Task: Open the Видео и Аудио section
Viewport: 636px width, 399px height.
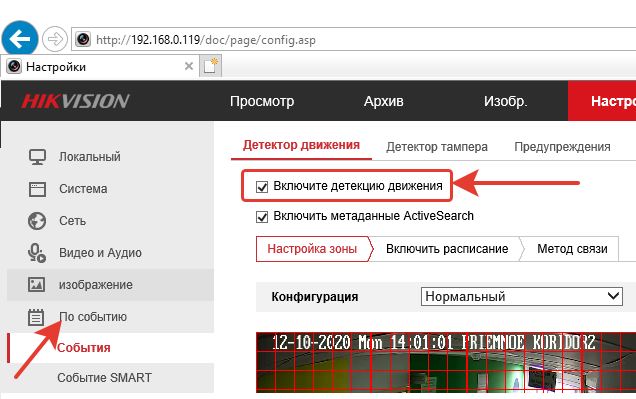Action: [x=100, y=253]
